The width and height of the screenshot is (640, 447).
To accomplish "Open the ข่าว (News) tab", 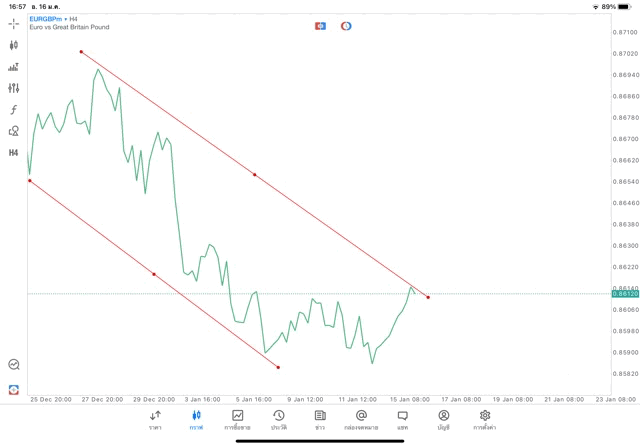I will coord(319,419).
